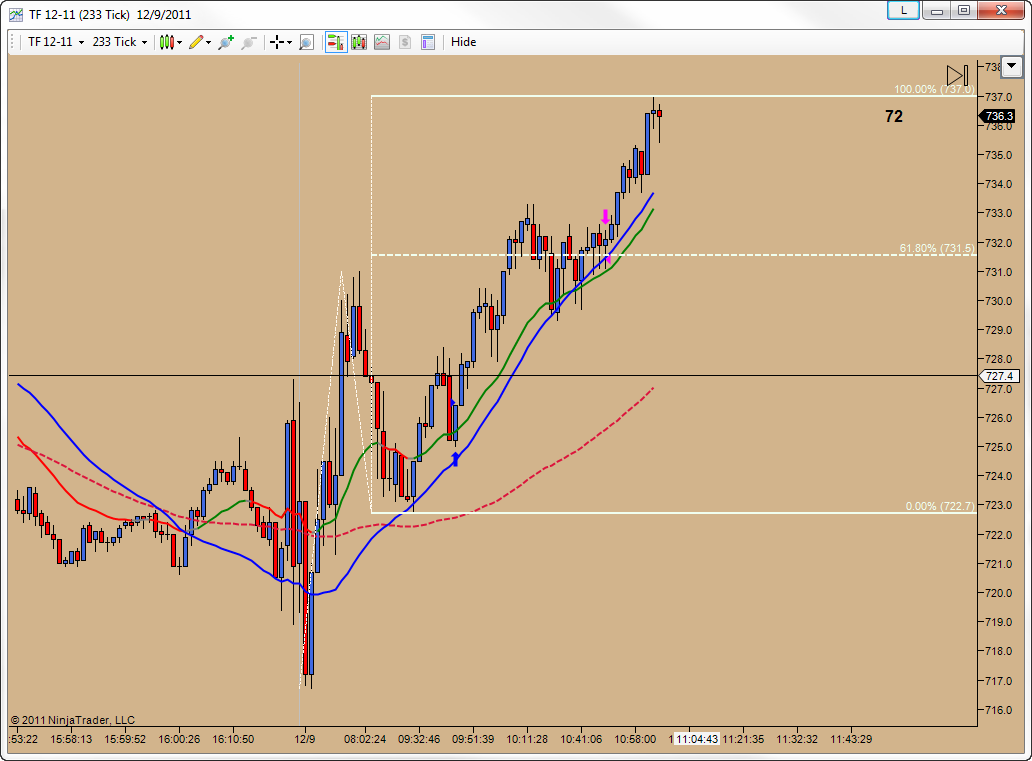The image size is (1032, 761).
Task: Click the 12/9 date label on the time axis
Action: coord(305,739)
